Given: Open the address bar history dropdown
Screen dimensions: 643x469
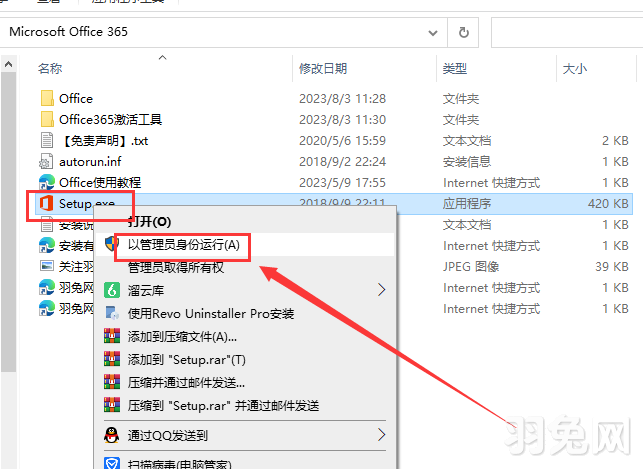Looking at the screenshot, I should click(433, 32).
